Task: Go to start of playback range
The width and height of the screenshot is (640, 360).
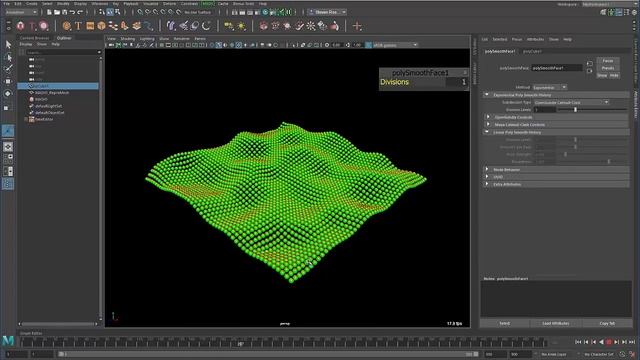Action: point(578,342)
